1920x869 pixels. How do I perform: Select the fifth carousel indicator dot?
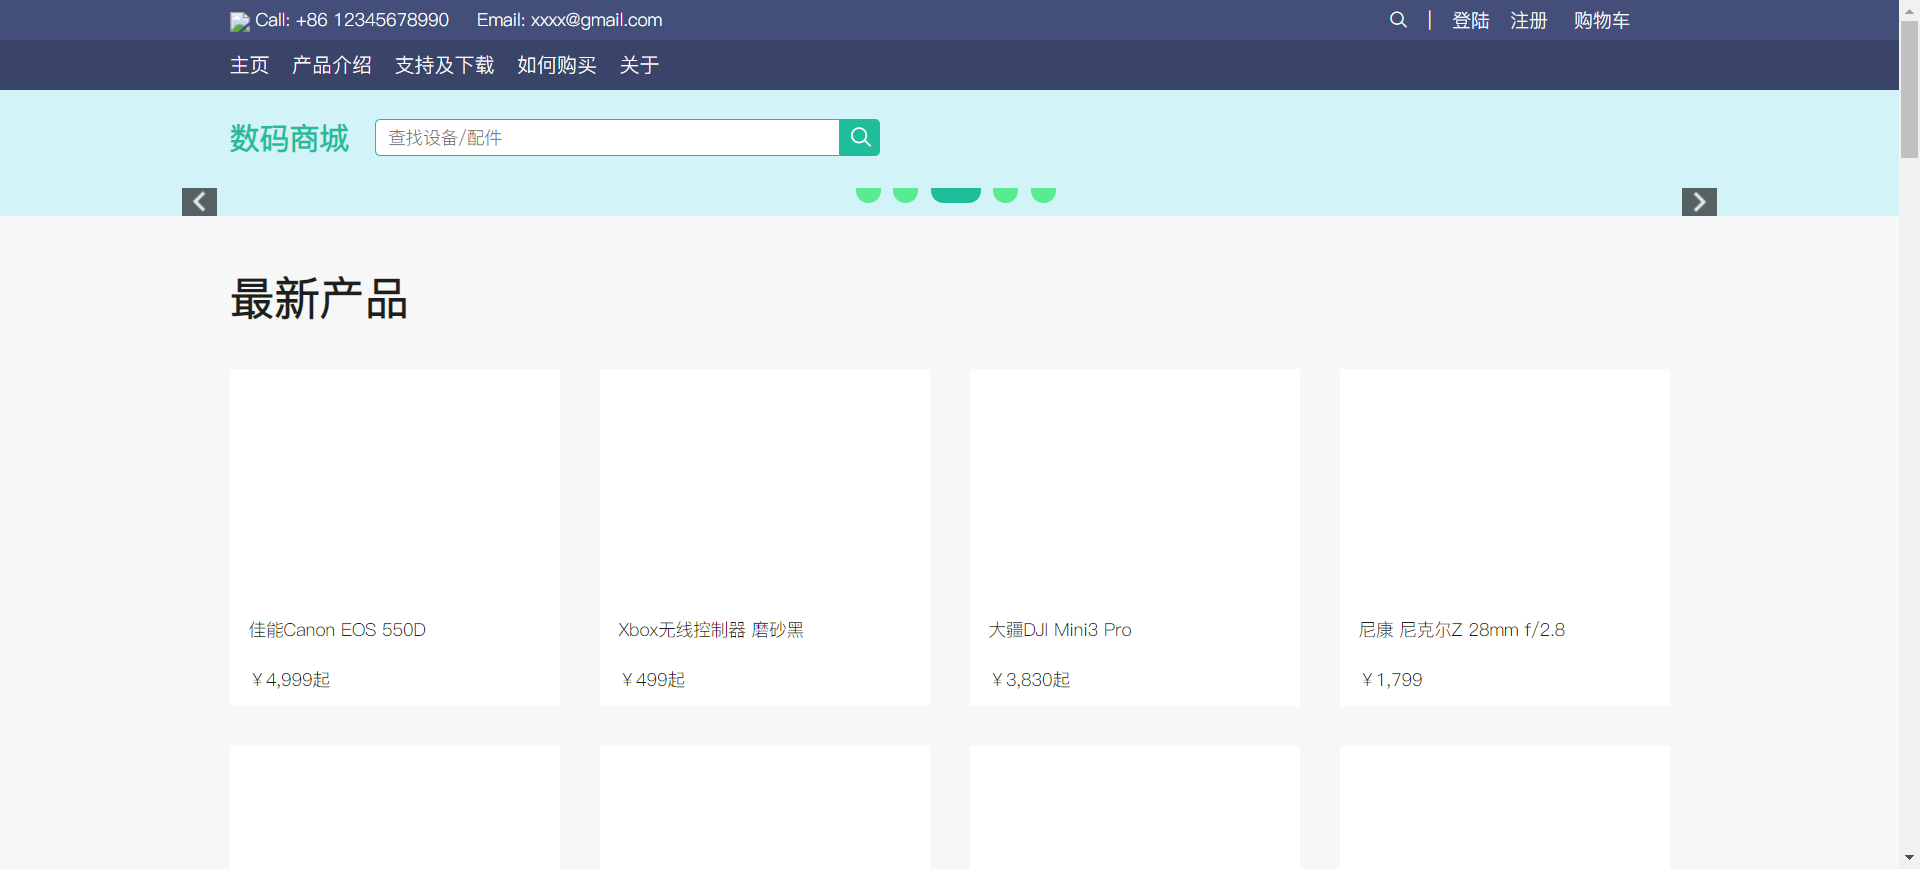[x=1043, y=194]
